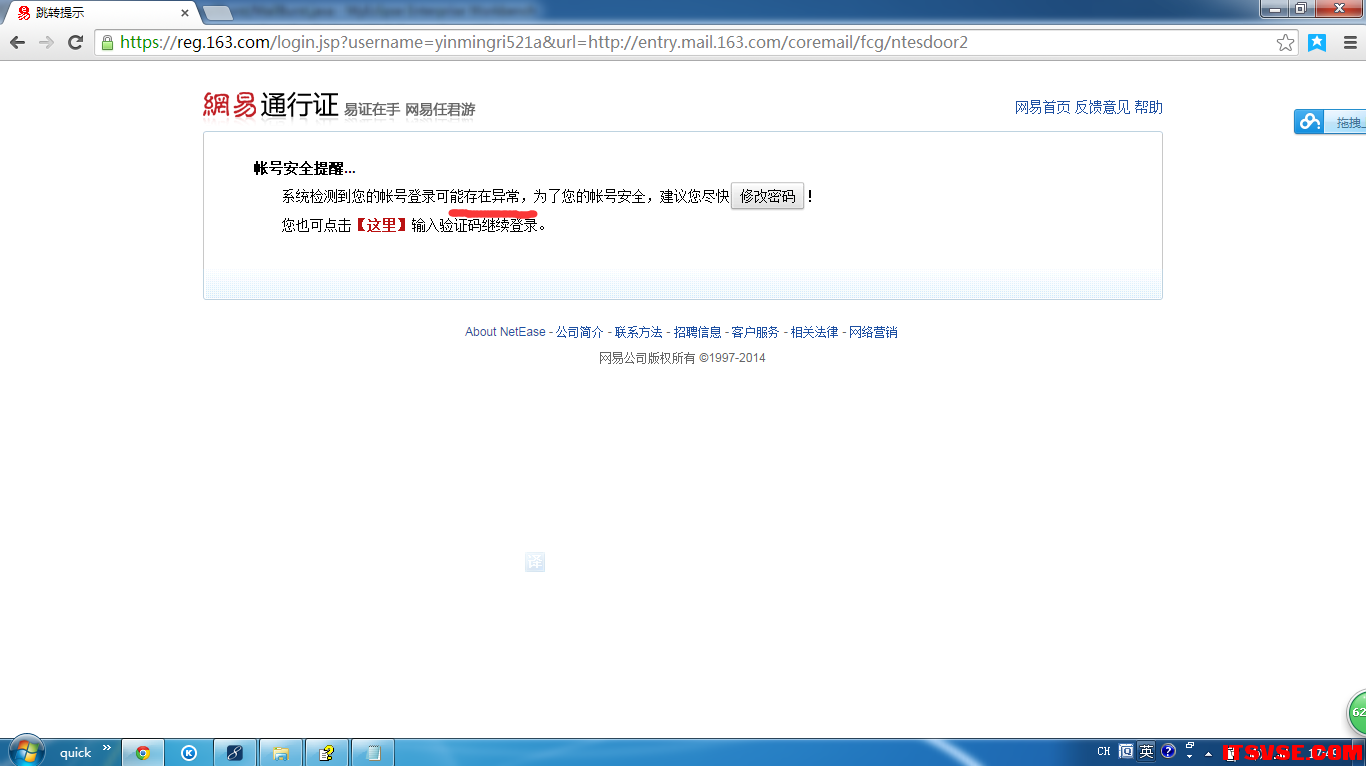Open the 反馈意见 link
This screenshot has width=1366, height=766.
click(x=1102, y=107)
